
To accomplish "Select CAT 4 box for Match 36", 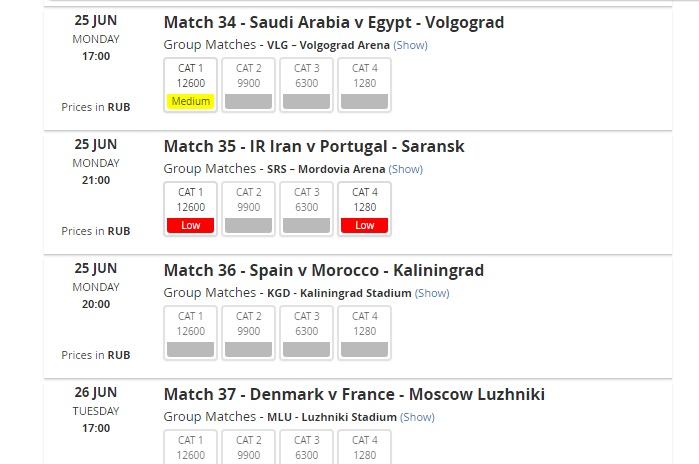I will click(x=364, y=332).
